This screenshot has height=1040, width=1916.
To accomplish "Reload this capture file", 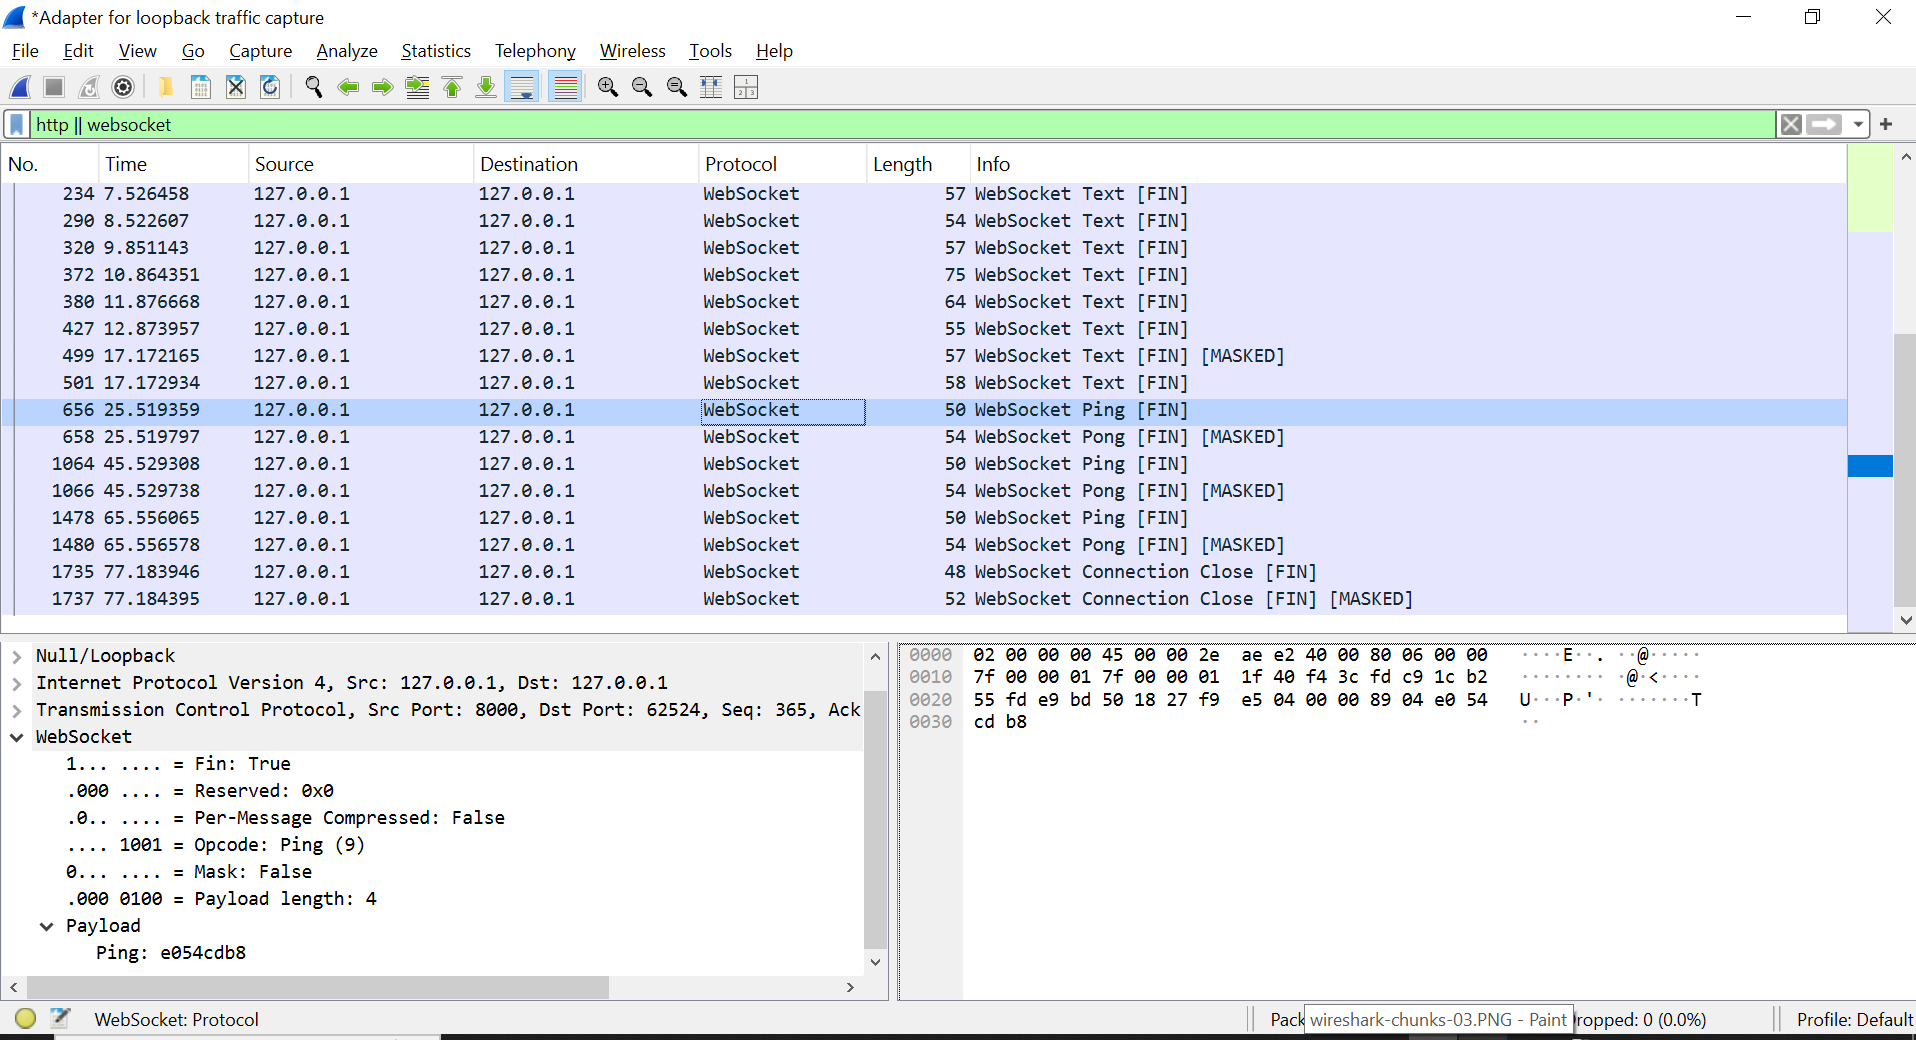I will [270, 87].
